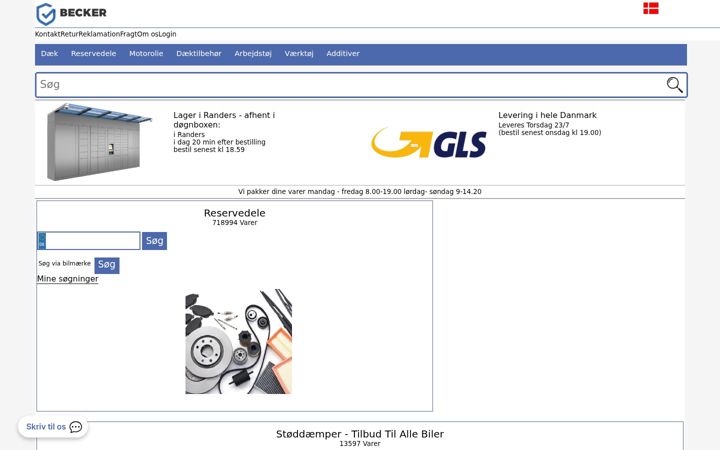The width and height of the screenshot is (720, 450).
Task: Open the Dæktilbehør menu item
Action: tap(199, 54)
